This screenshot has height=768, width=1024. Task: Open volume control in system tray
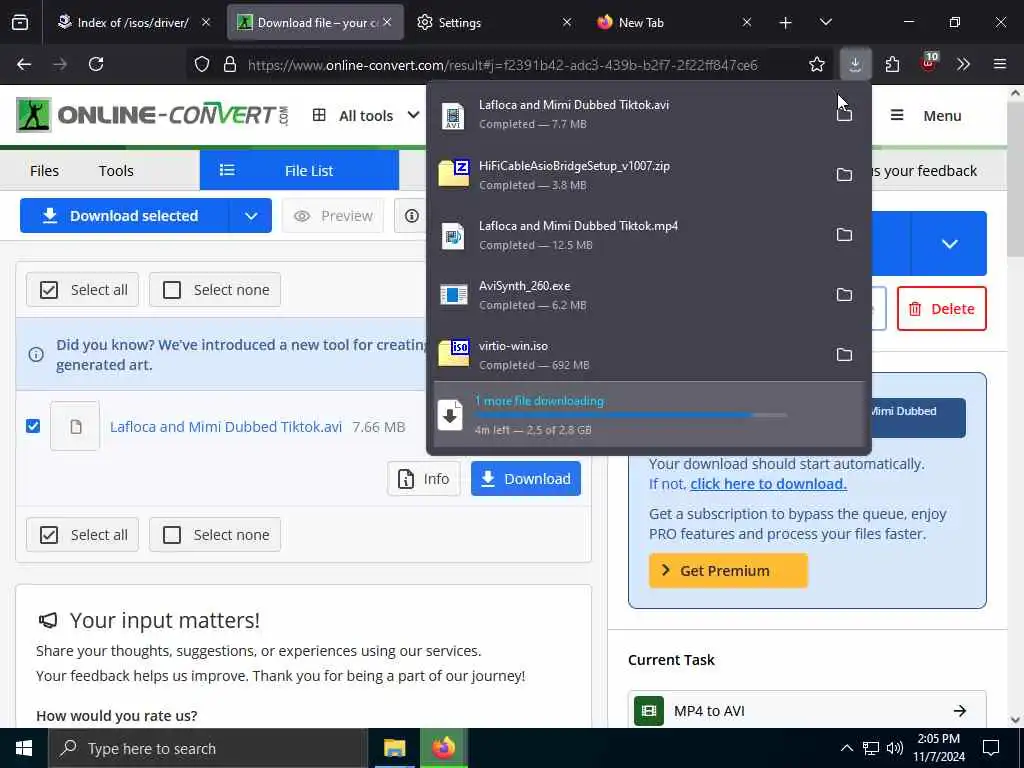[x=895, y=748]
